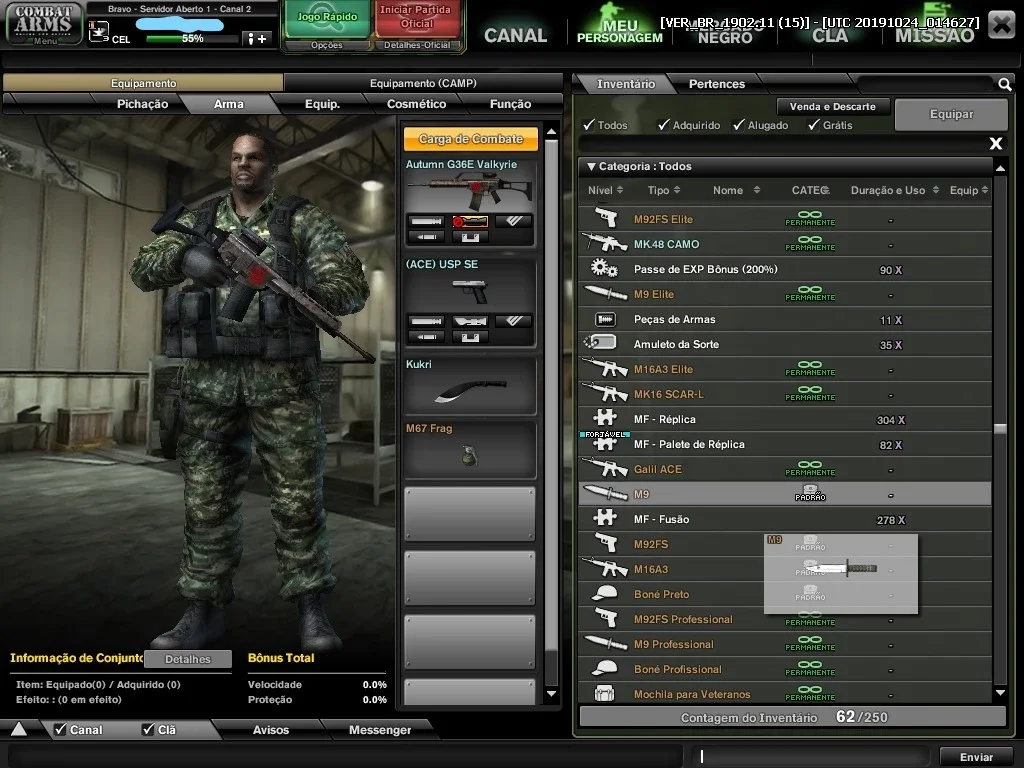This screenshot has height=768, width=1024.
Task: Click the G36E red sight attachment icon
Action: [x=470, y=221]
